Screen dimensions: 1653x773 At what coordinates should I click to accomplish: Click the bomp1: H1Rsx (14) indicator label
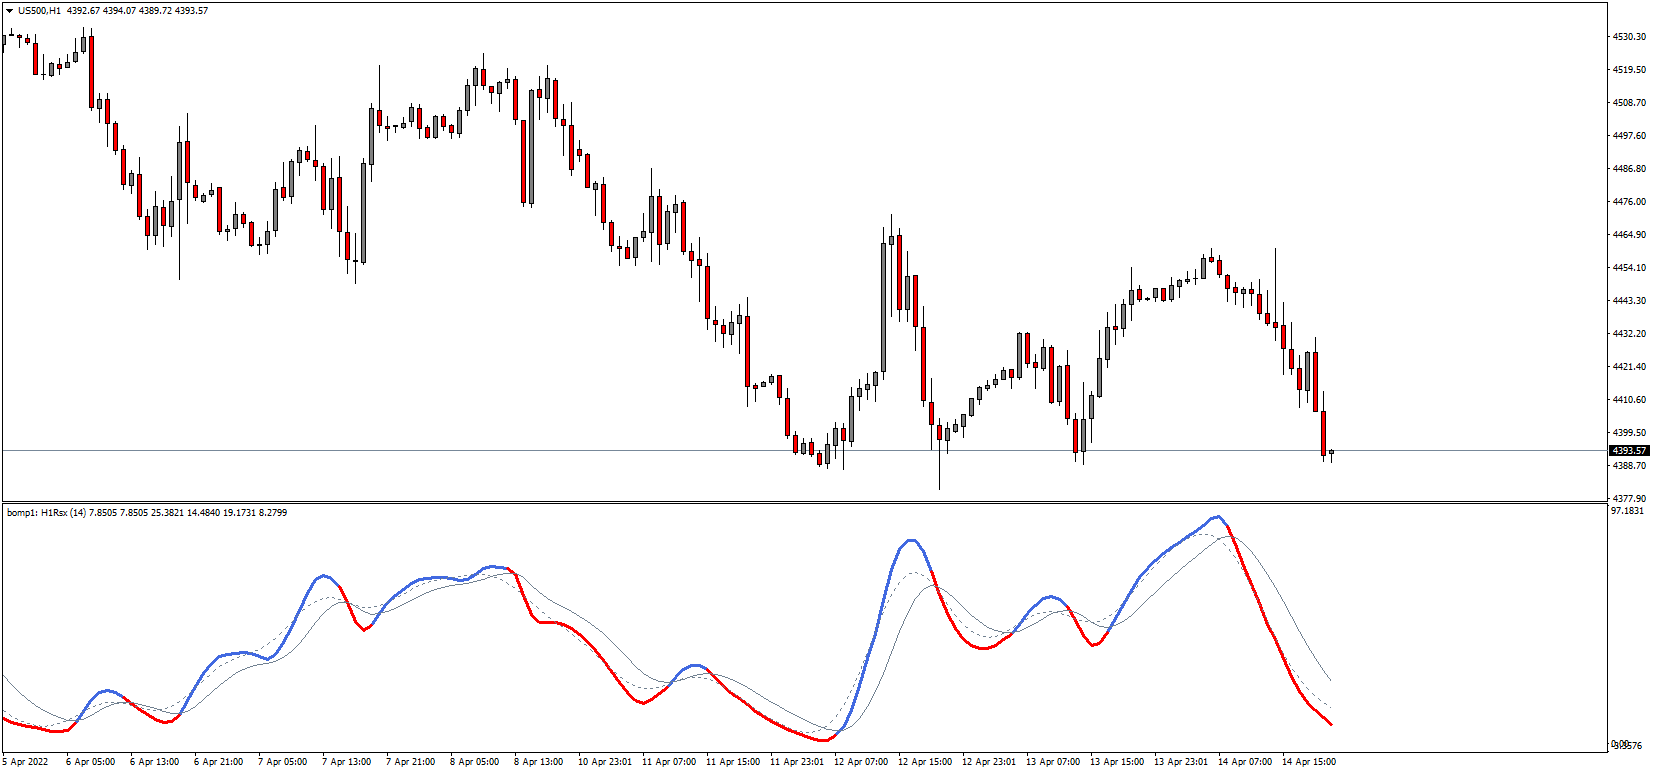pos(46,513)
